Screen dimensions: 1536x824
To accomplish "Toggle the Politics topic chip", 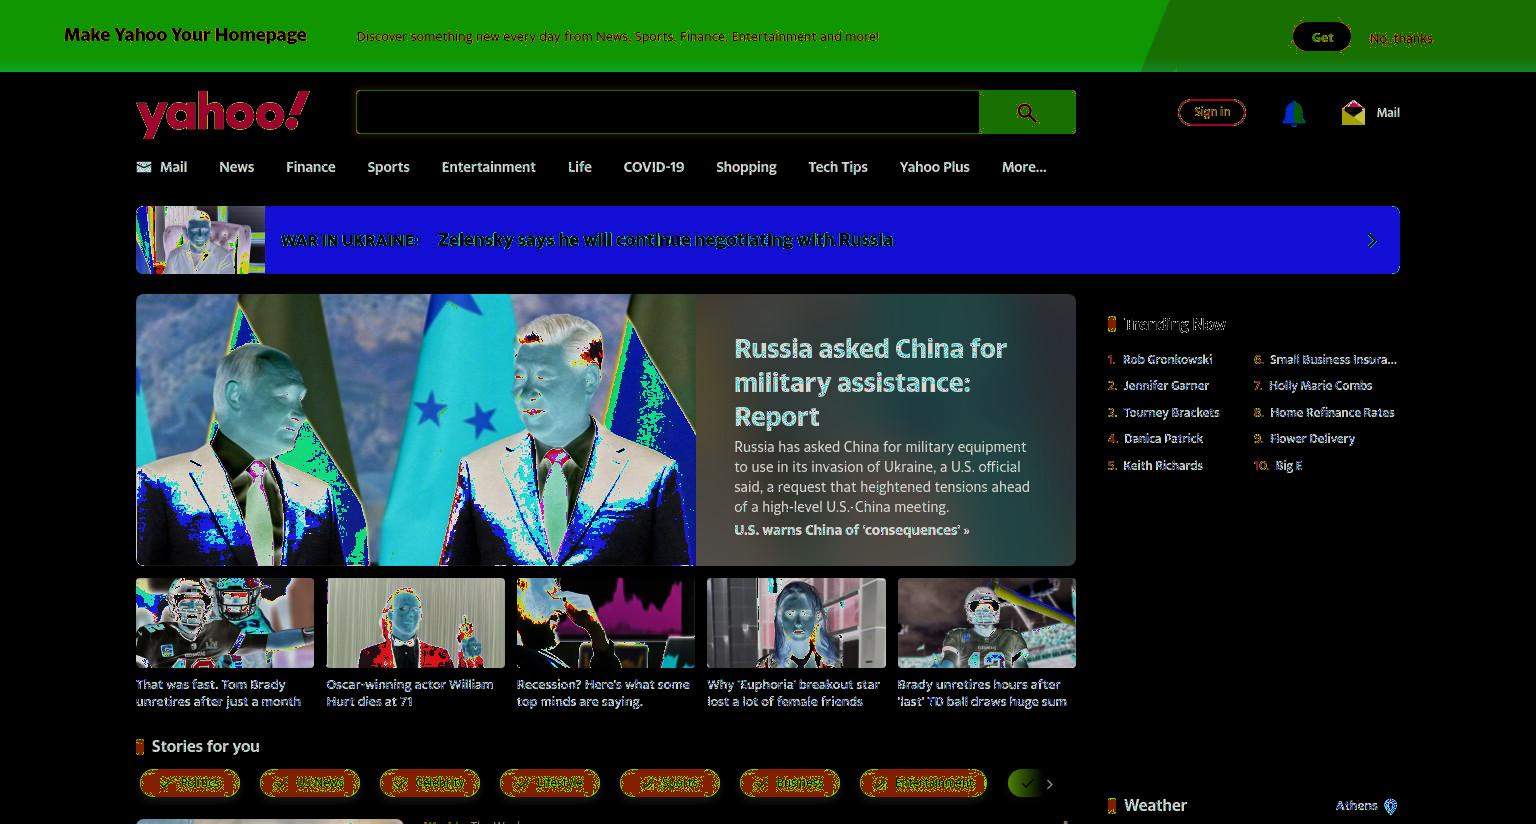I will click(190, 783).
